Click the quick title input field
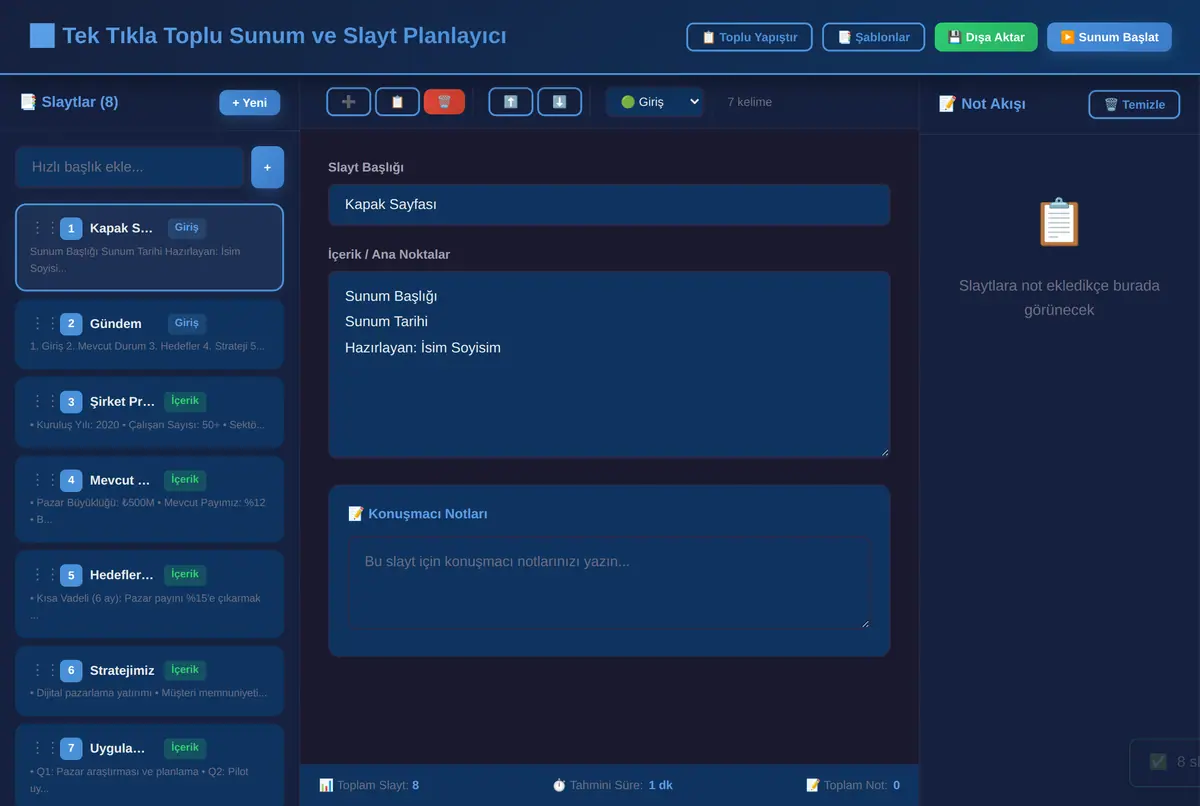Screen dimensions: 1200x806 tap(129, 167)
